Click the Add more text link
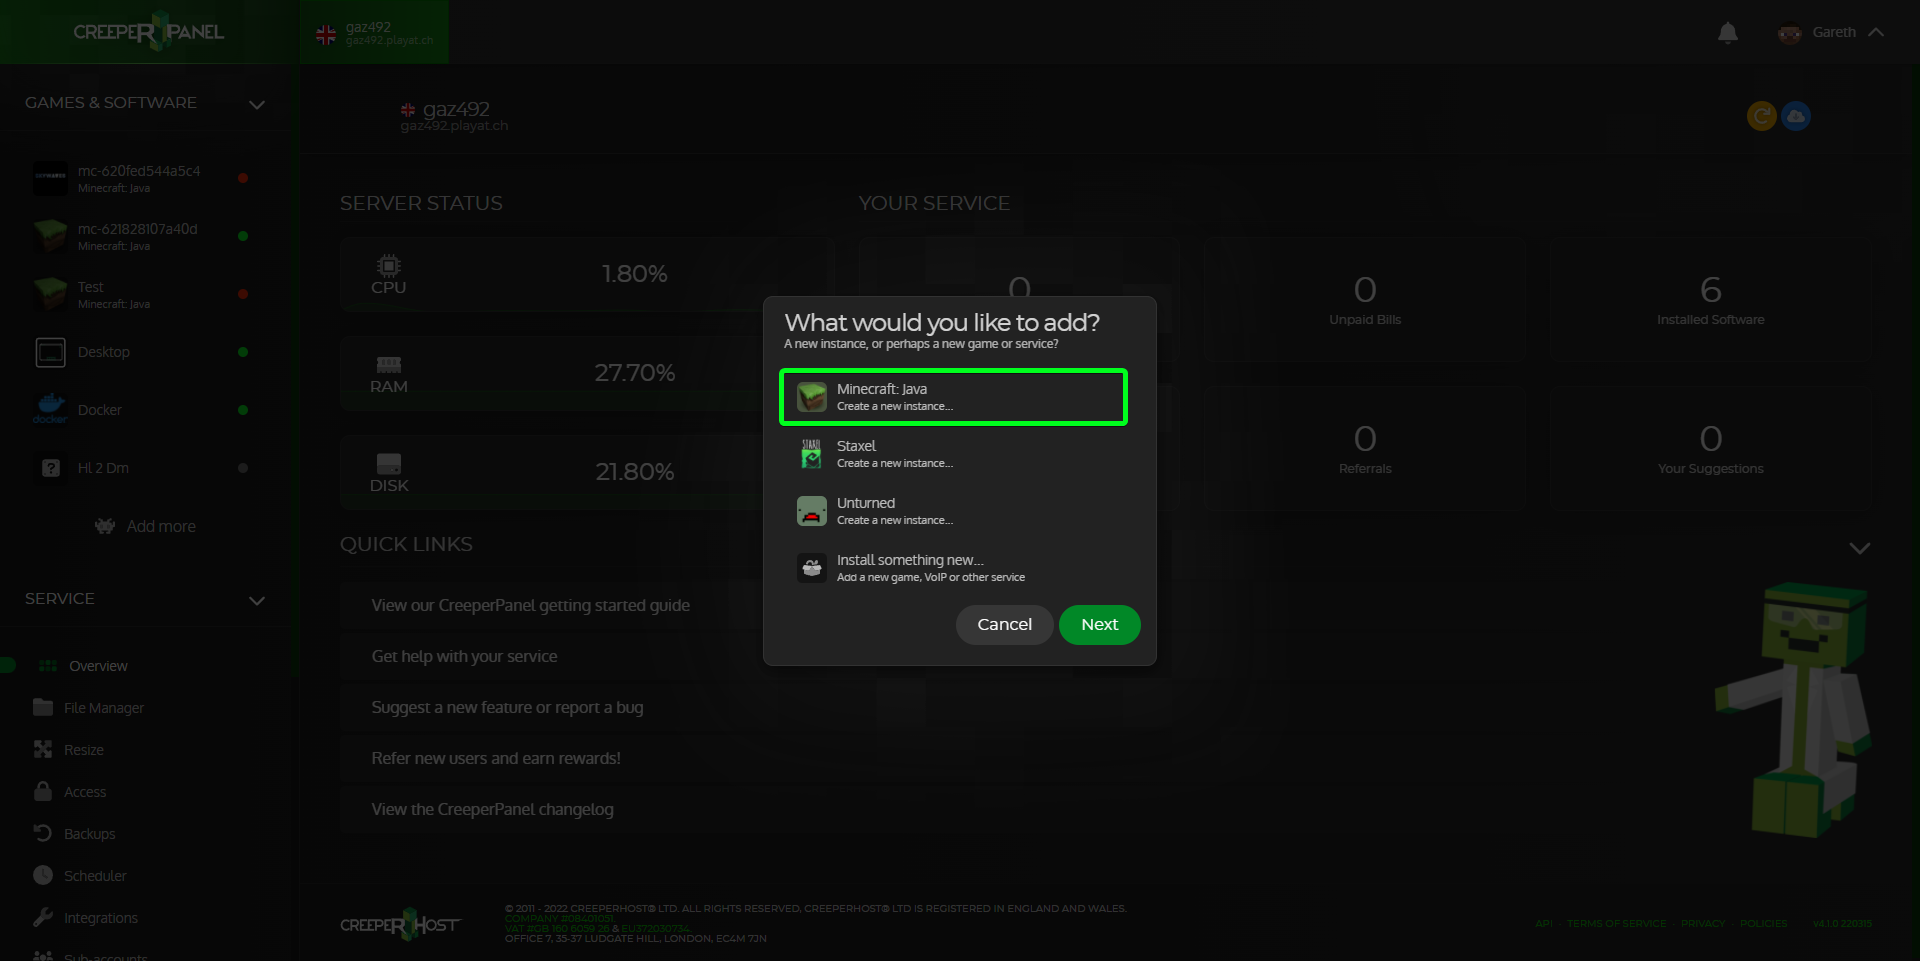Viewport: 1920px width, 961px height. coord(161,526)
